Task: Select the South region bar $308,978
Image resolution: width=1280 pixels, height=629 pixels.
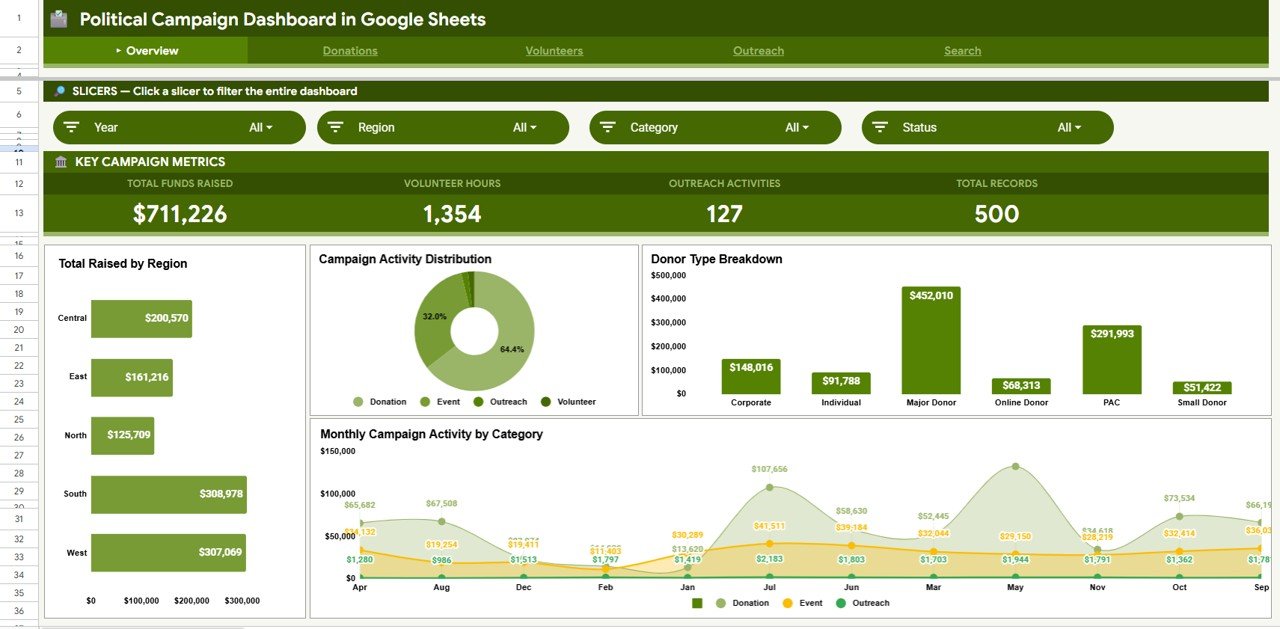Action: 168,494
